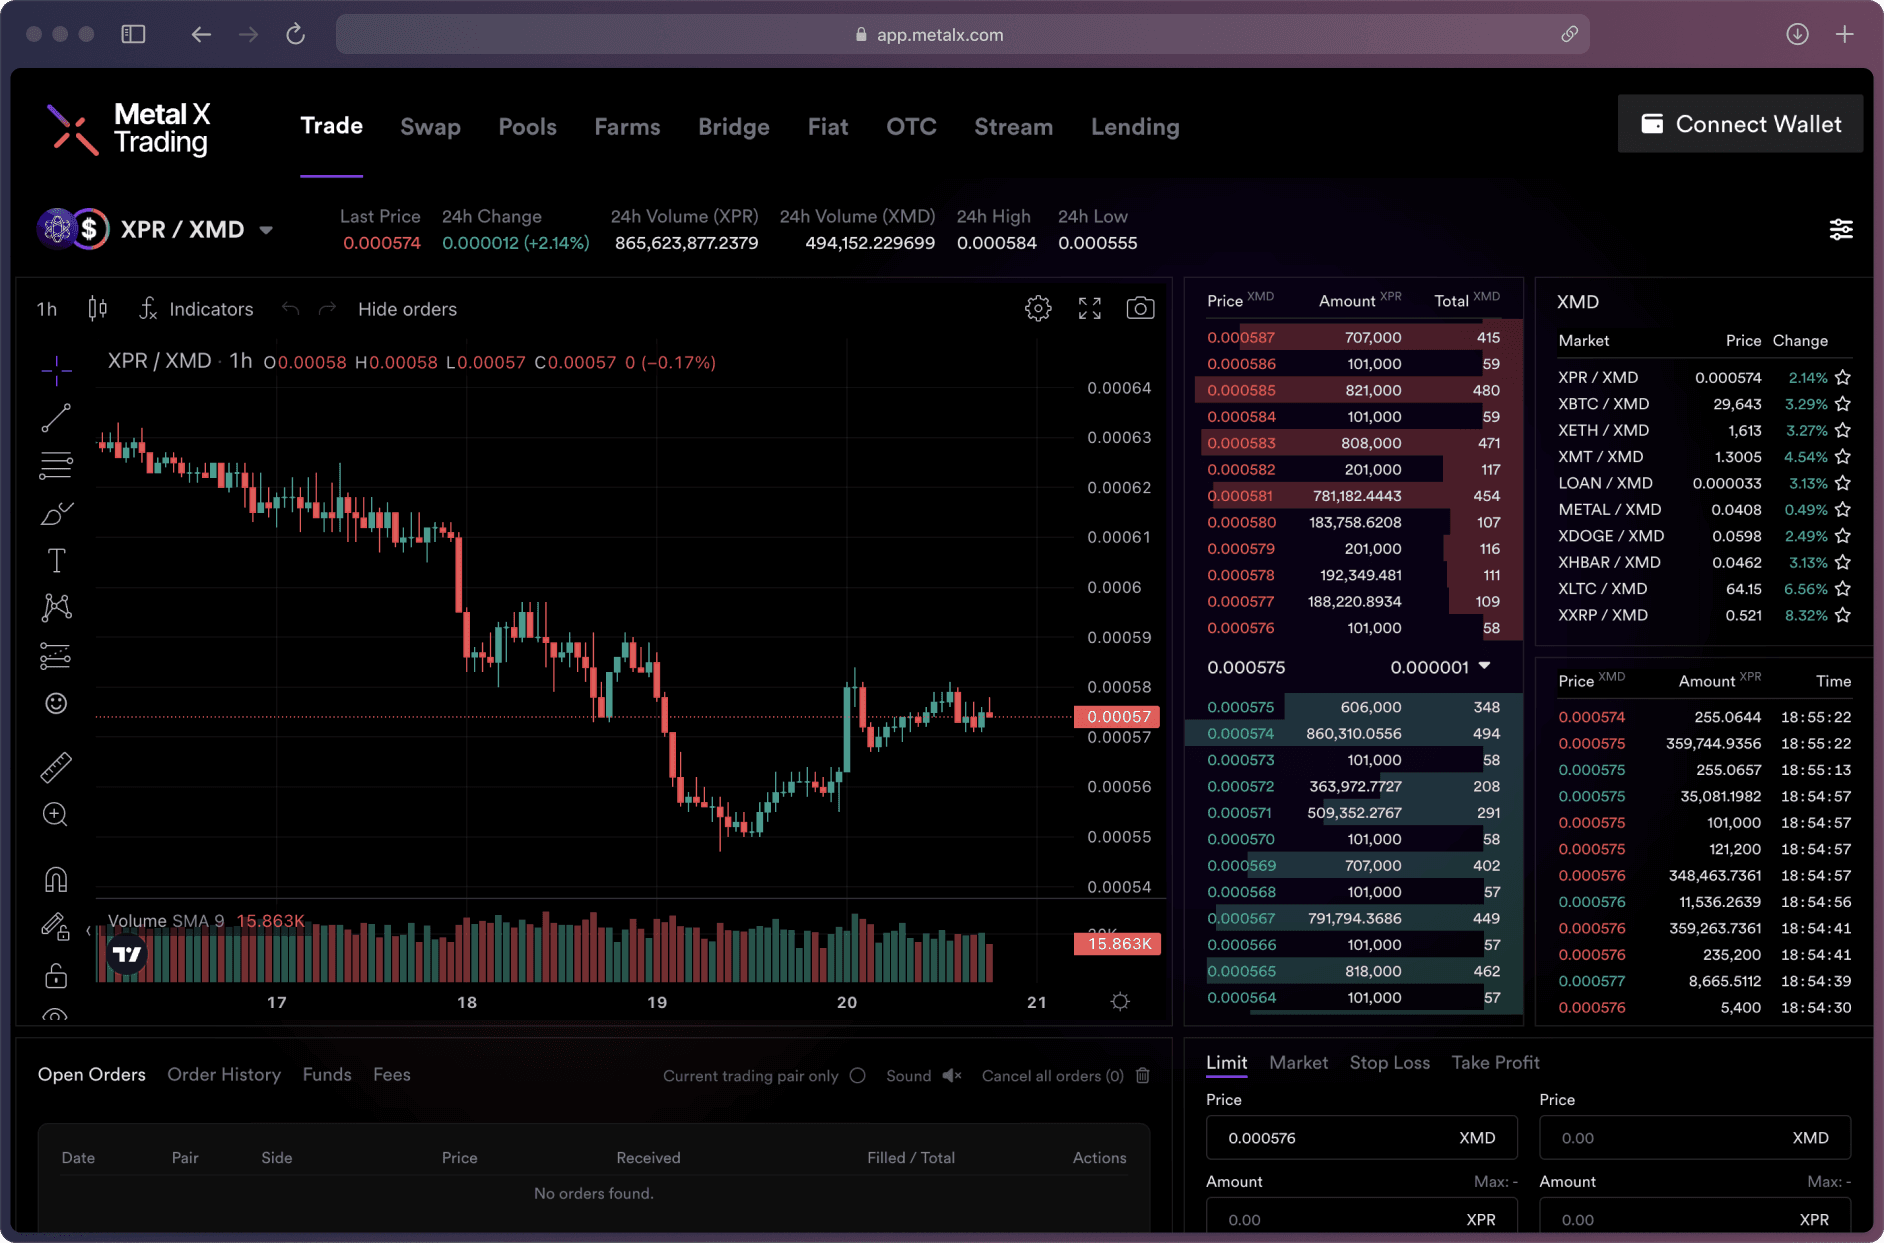The image size is (1884, 1243).
Task: Mute order sound notifications
Action: [x=952, y=1076]
